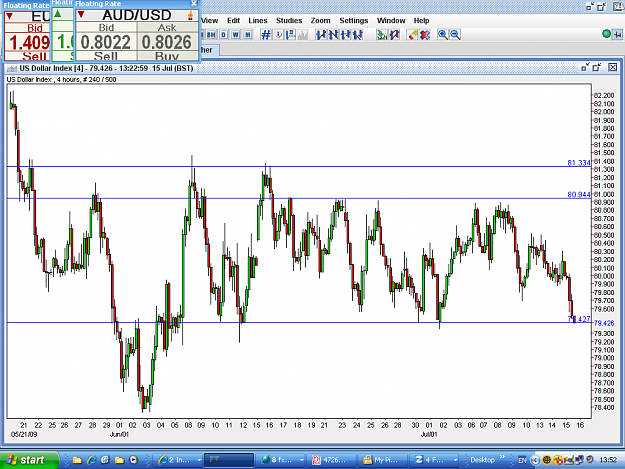Close the AUD/USD Floating Rate window
The height and width of the screenshot is (469, 625).
click(x=194, y=4)
